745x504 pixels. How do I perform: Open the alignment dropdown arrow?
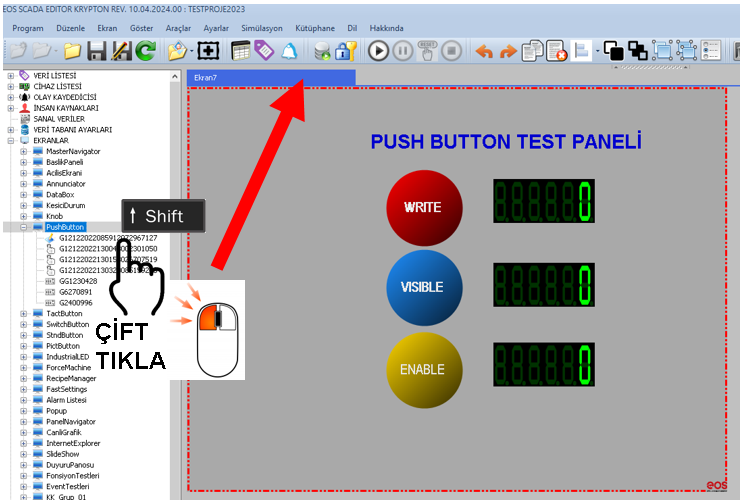click(597, 51)
